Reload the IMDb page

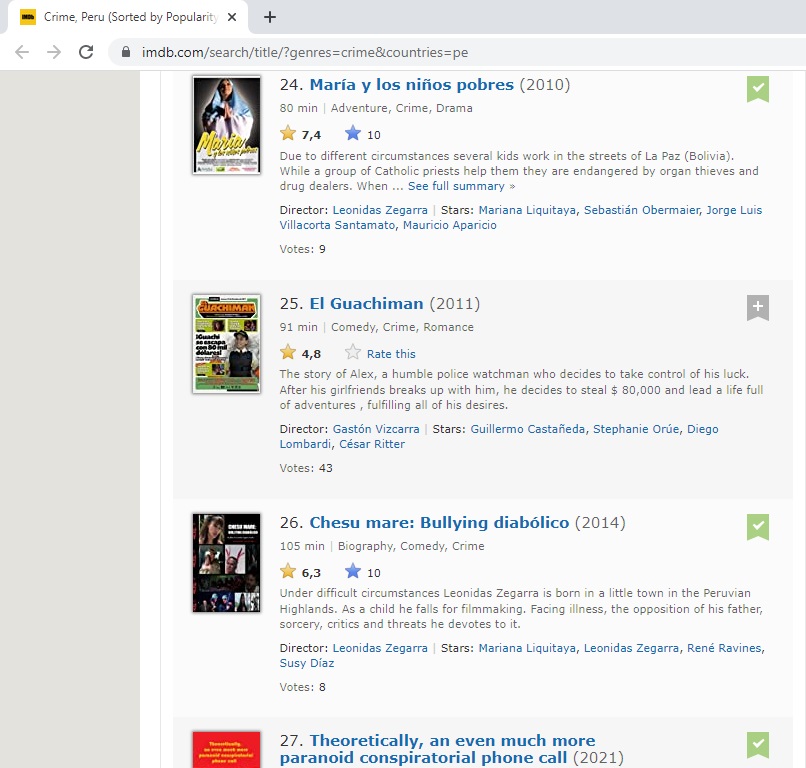point(86,52)
